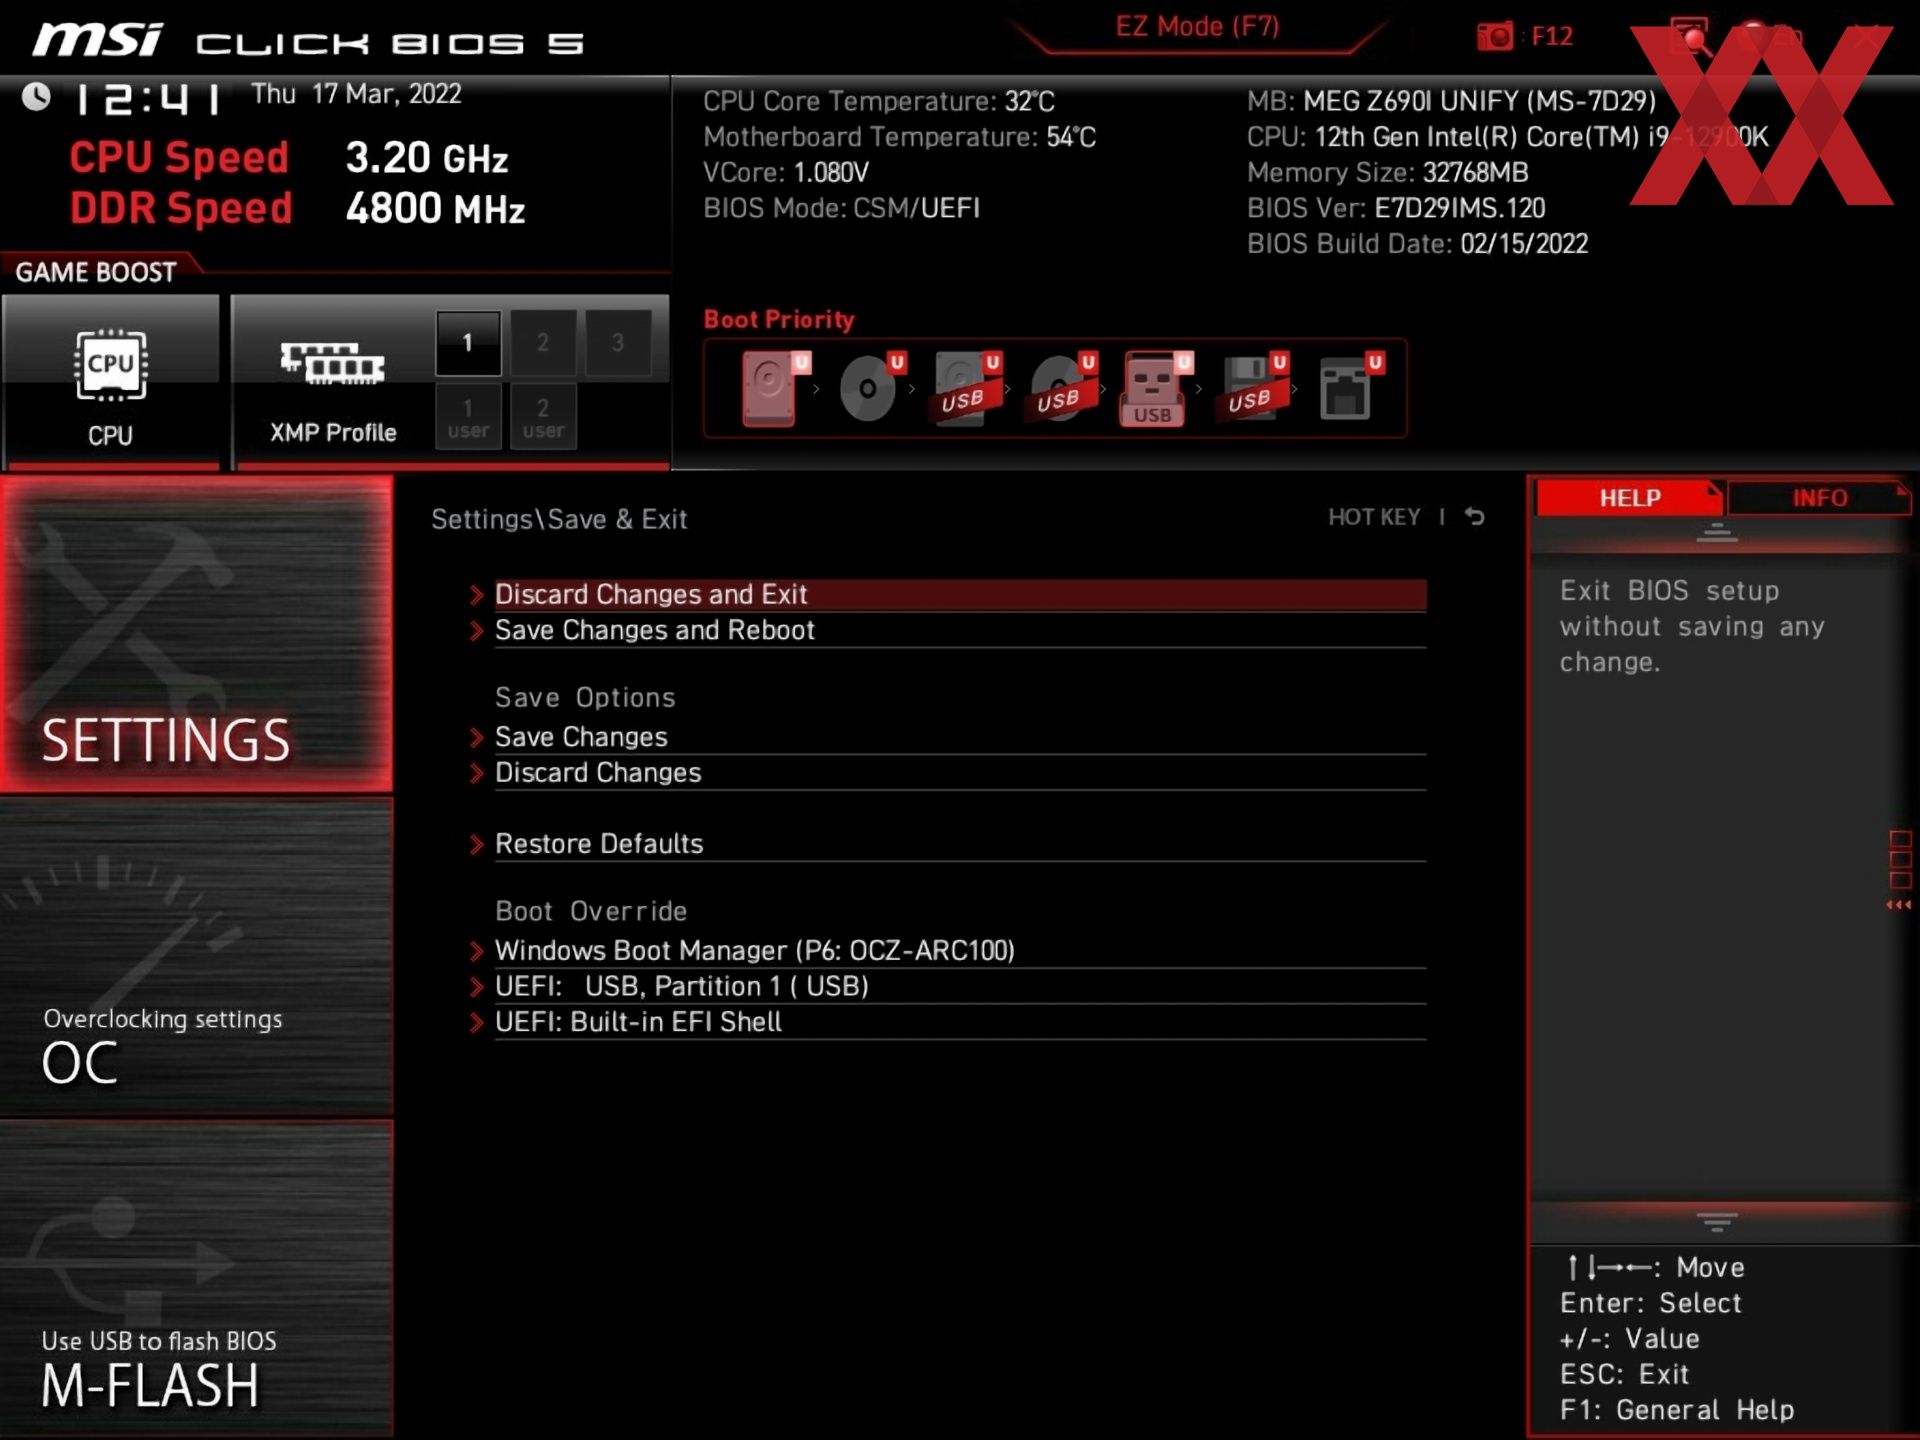This screenshot has width=1920, height=1440.
Task: Expand the Restore Defaults chevron
Action: pyautogui.click(x=477, y=844)
